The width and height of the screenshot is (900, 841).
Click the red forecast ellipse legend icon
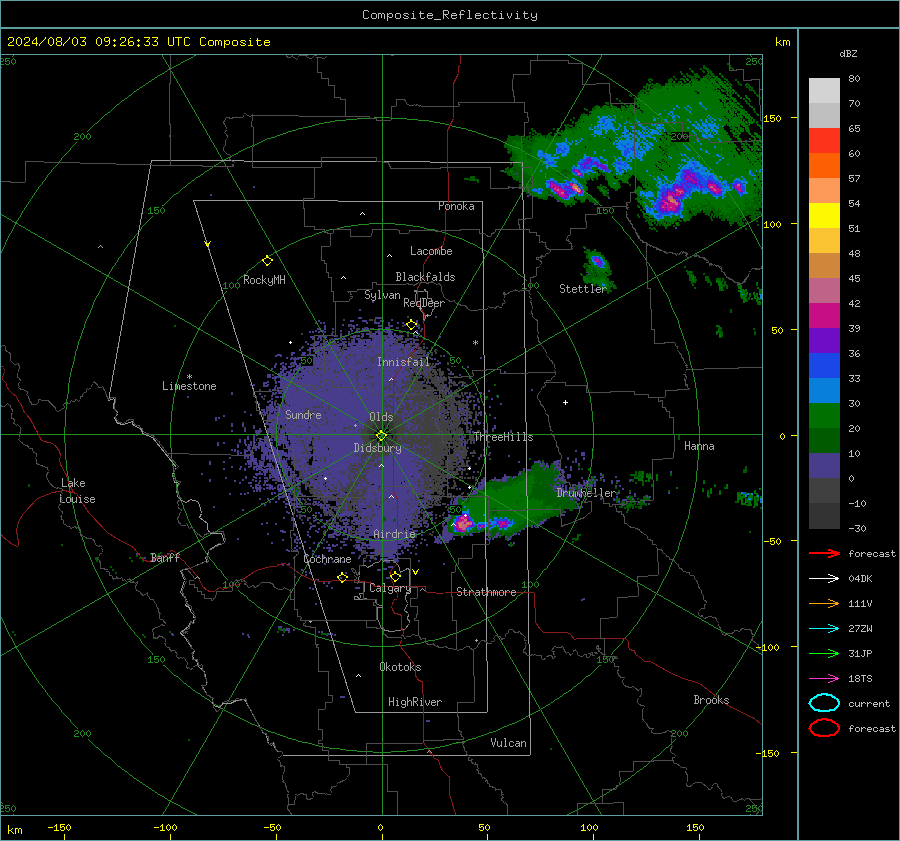coord(824,728)
